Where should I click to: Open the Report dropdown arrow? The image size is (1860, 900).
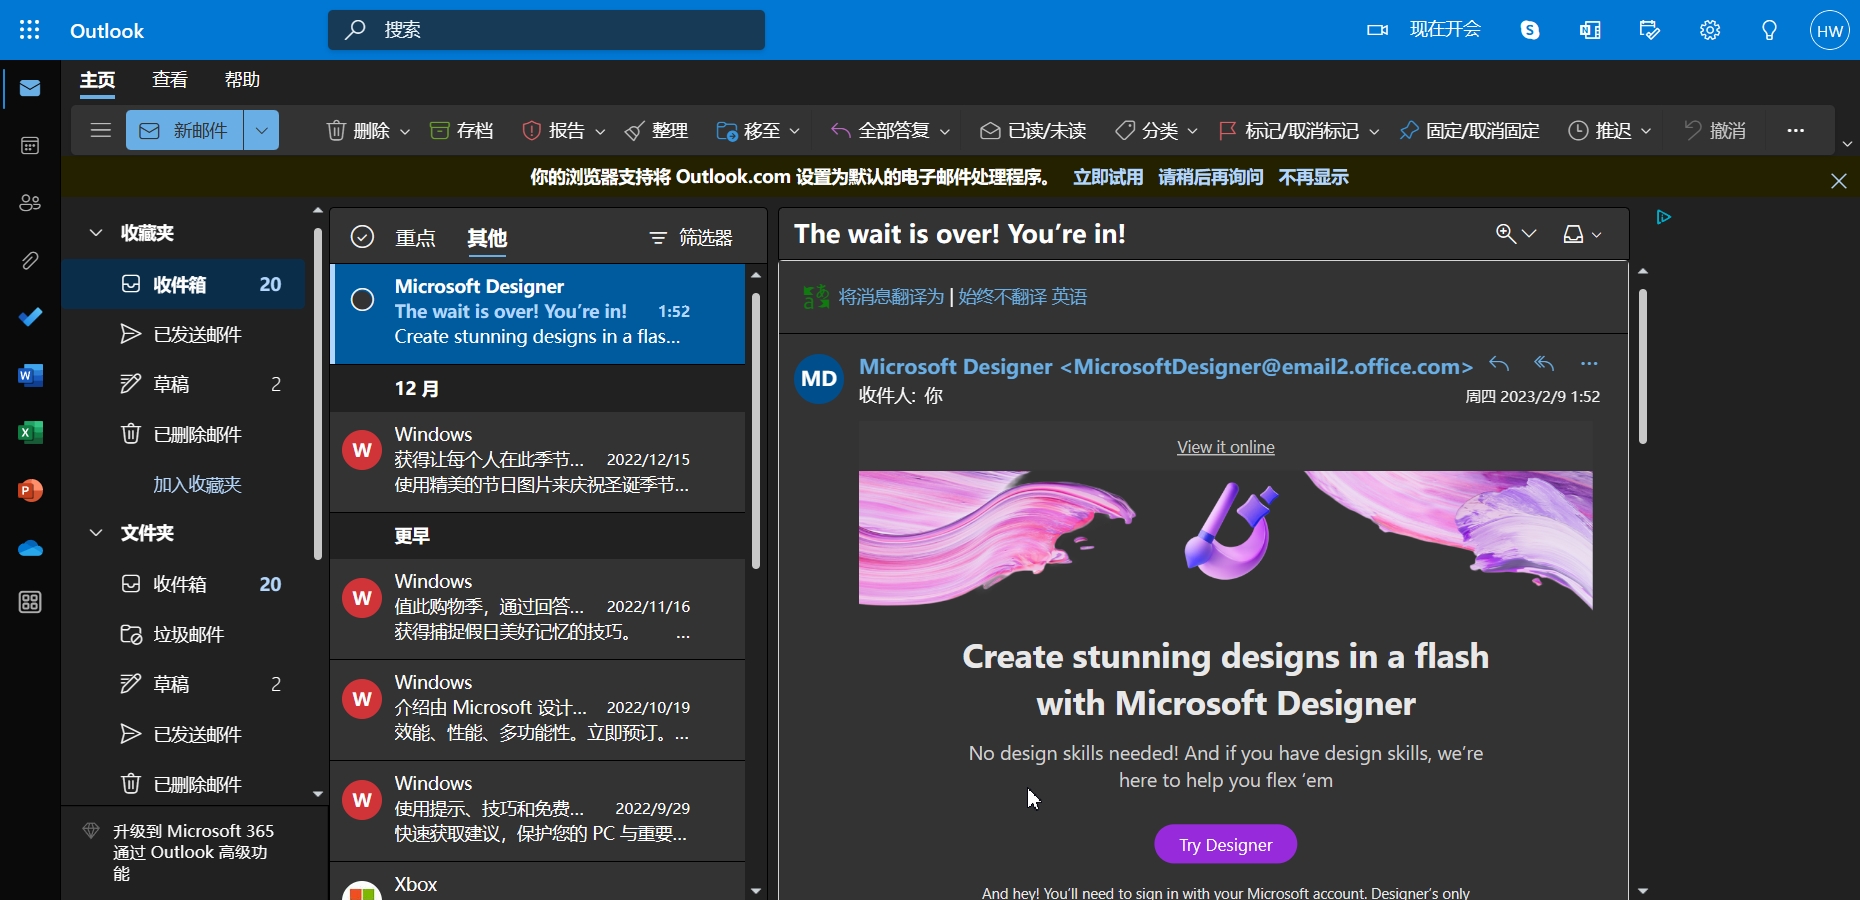tap(600, 131)
